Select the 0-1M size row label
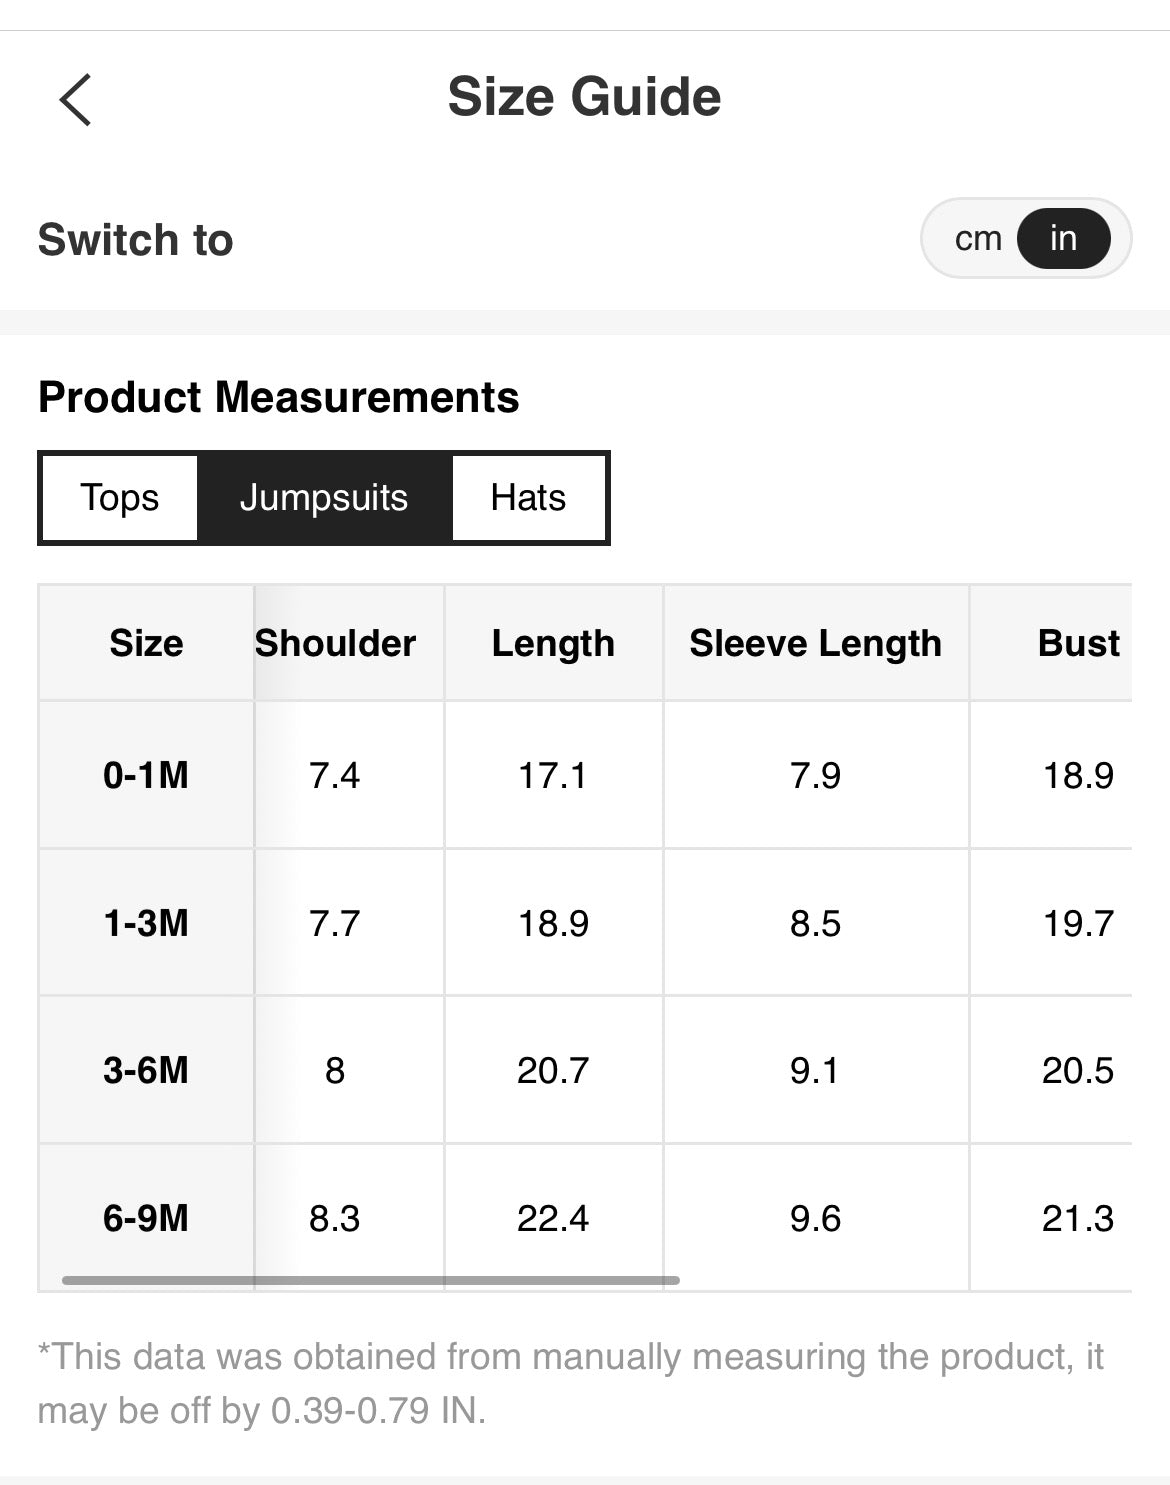This screenshot has height=1485, width=1170. (x=146, y=775)
